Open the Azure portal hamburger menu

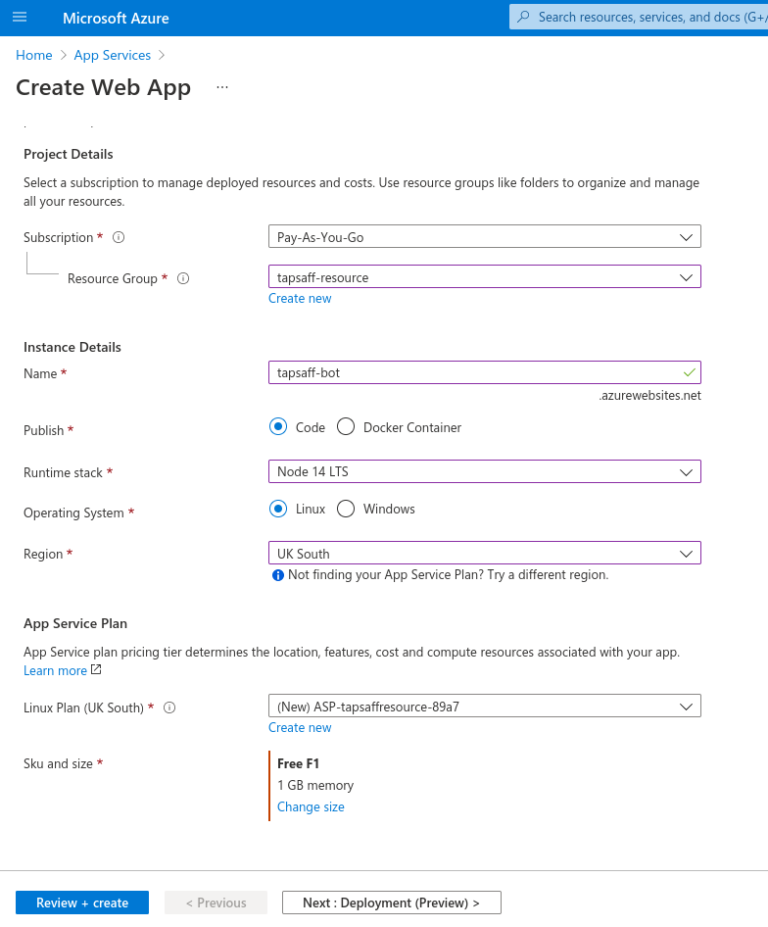20,17
